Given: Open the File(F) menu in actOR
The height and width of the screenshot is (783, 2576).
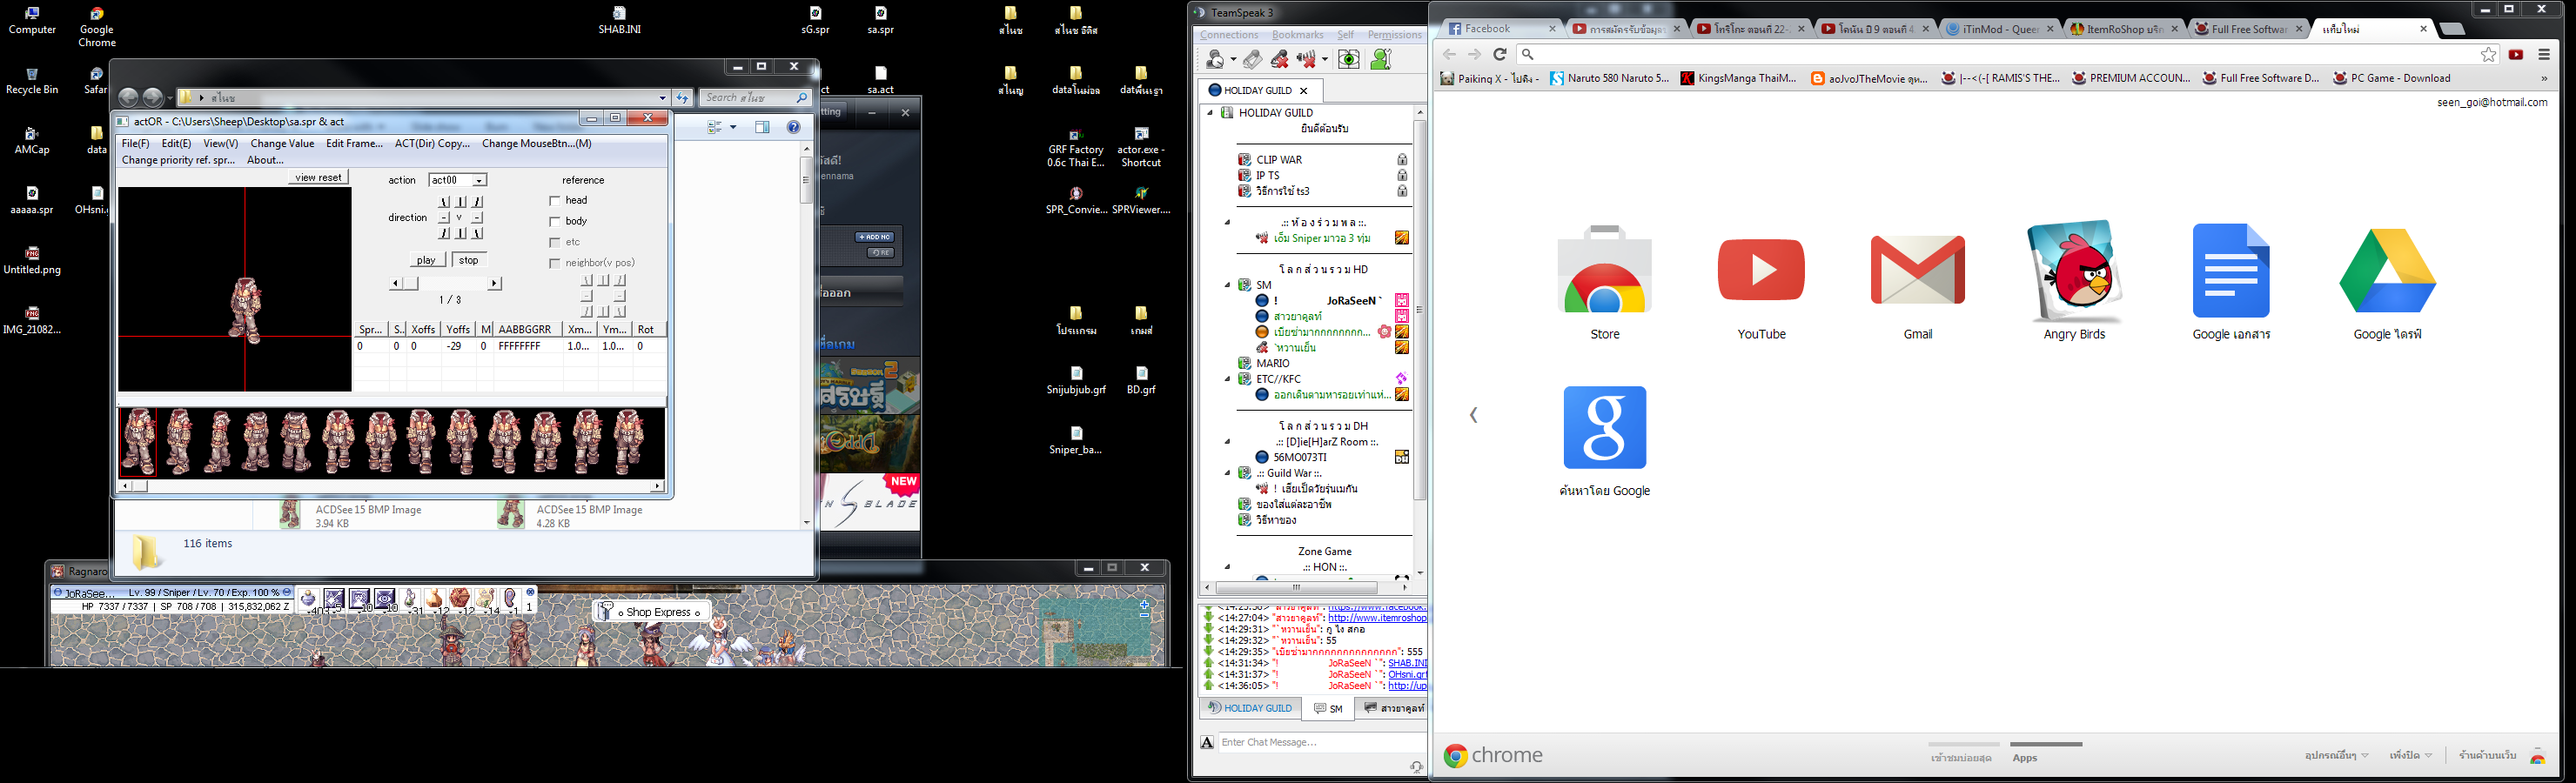Looking at the screenshot, I should pyautogui.click(x=135, y=144).
